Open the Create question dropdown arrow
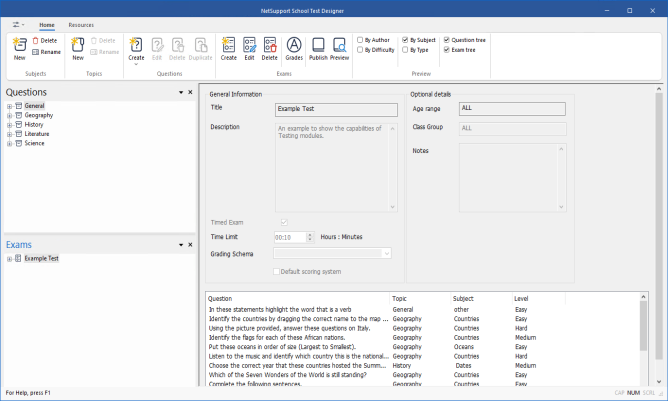668x401 pixels. [136, 64]
